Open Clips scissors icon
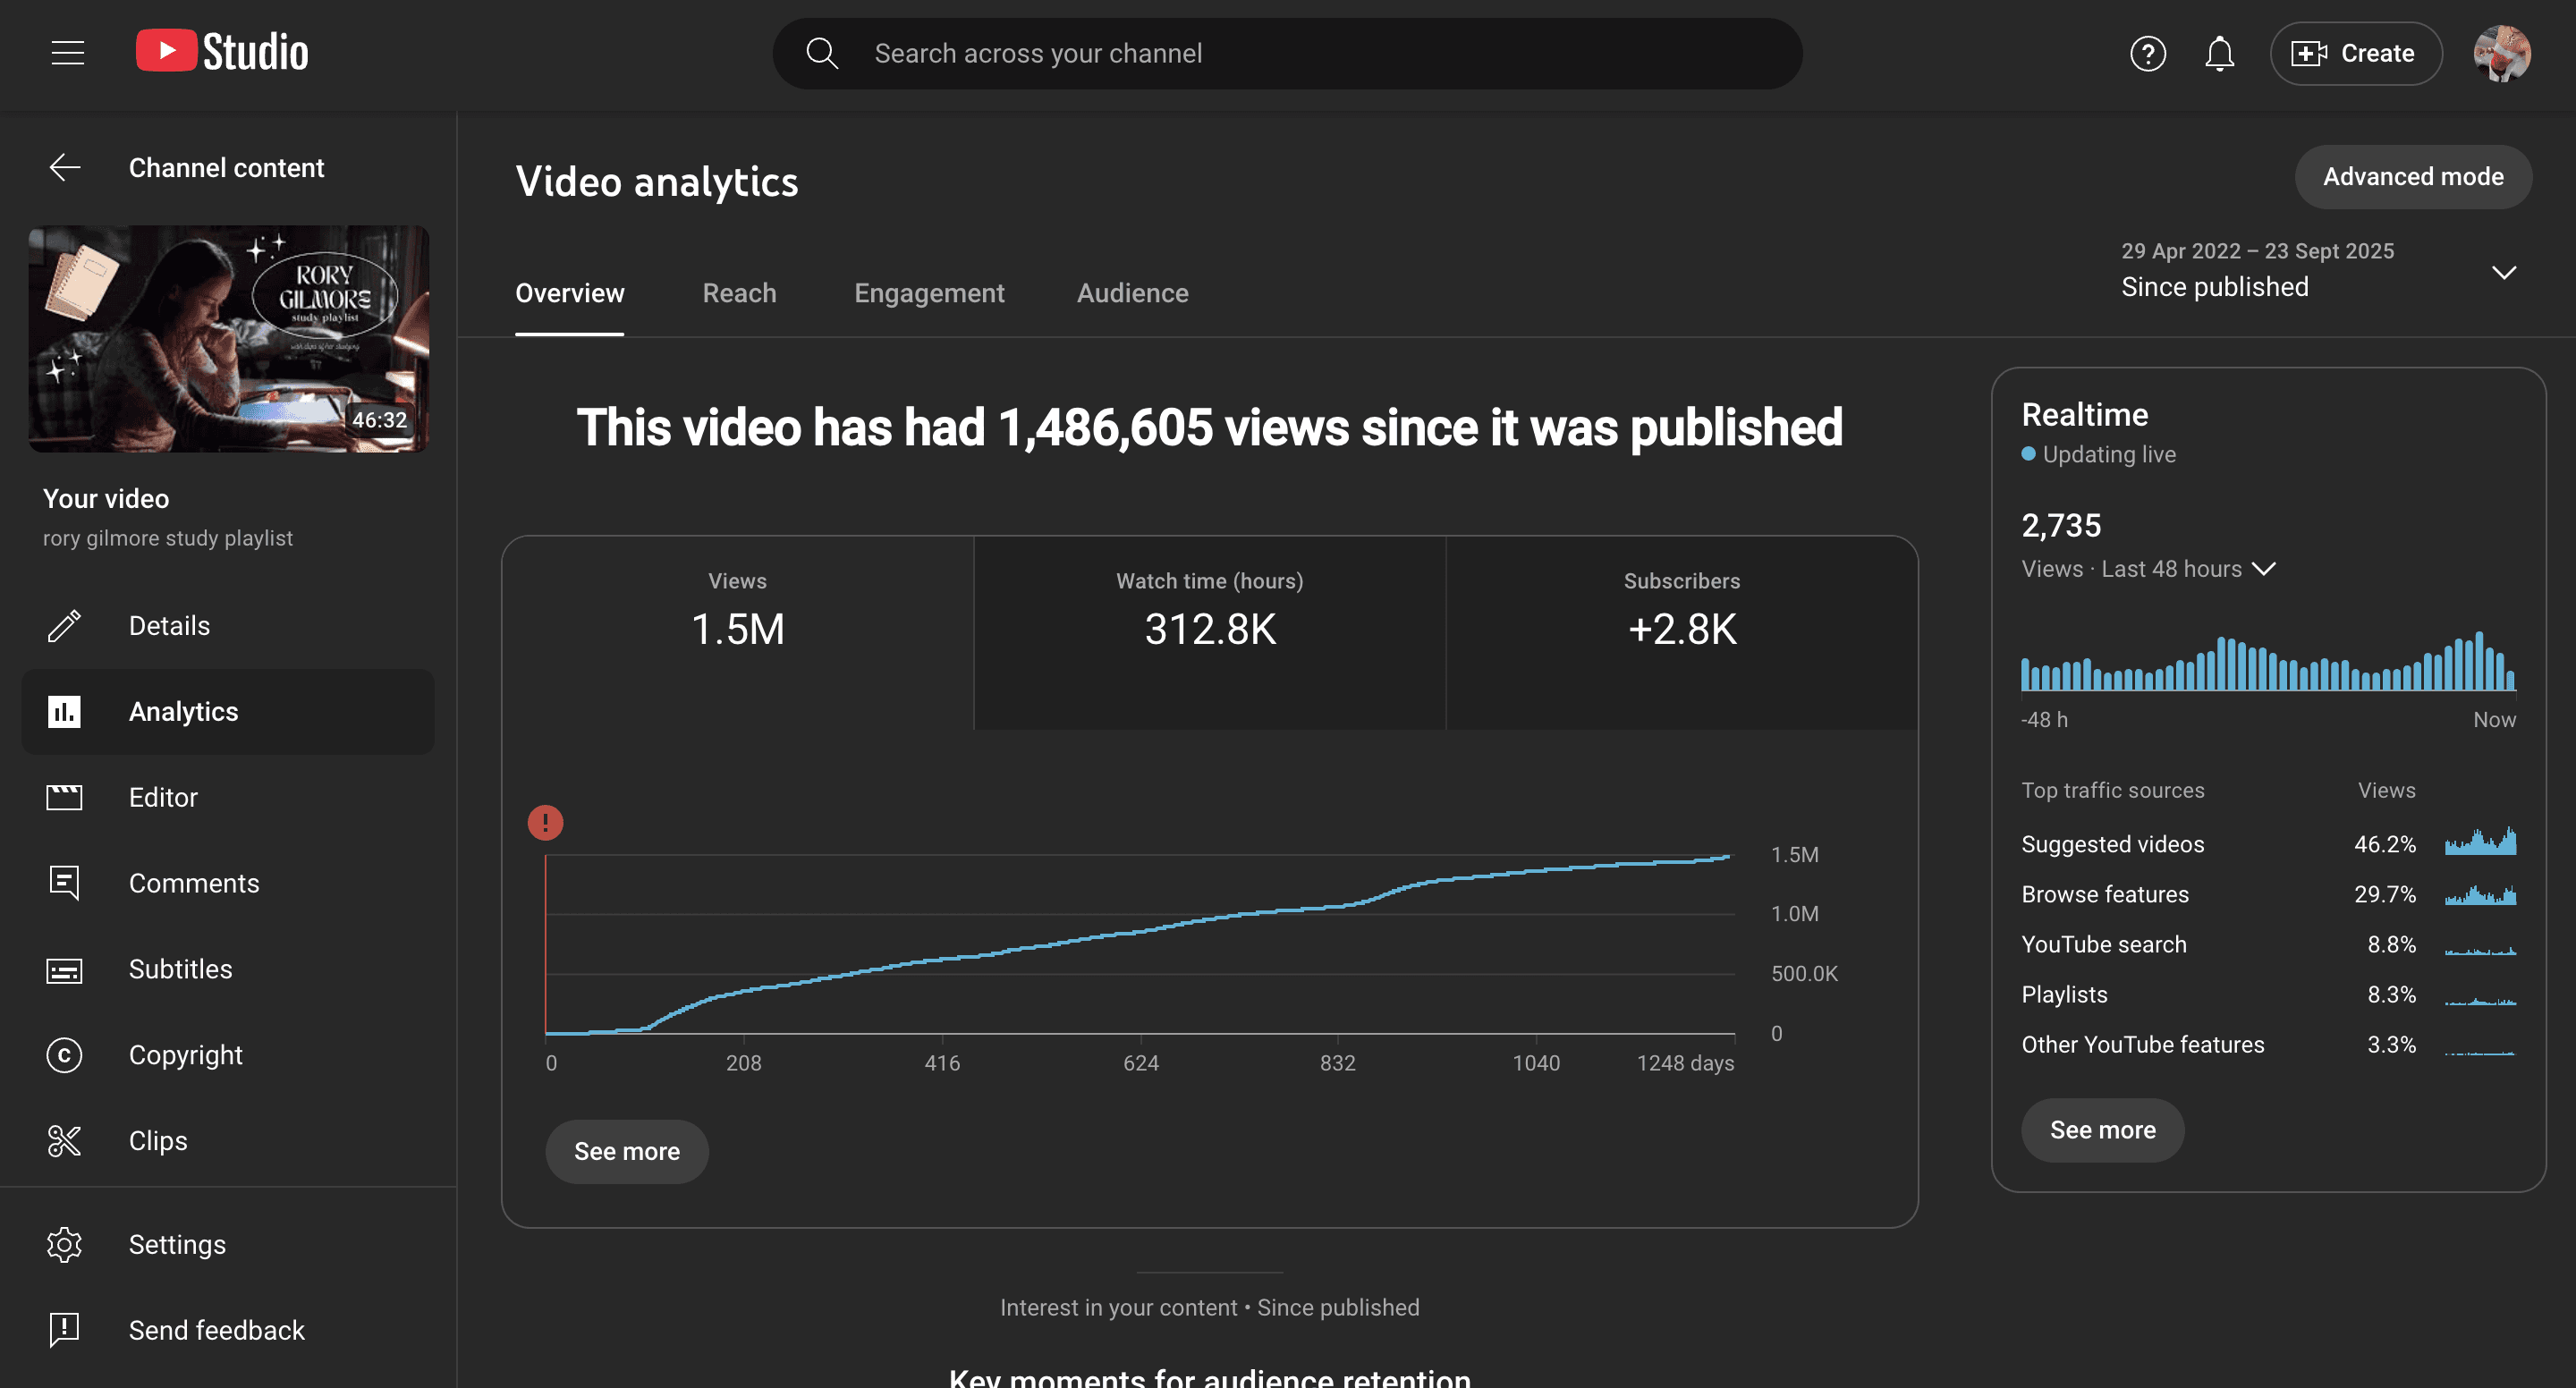 [65, 1141]
